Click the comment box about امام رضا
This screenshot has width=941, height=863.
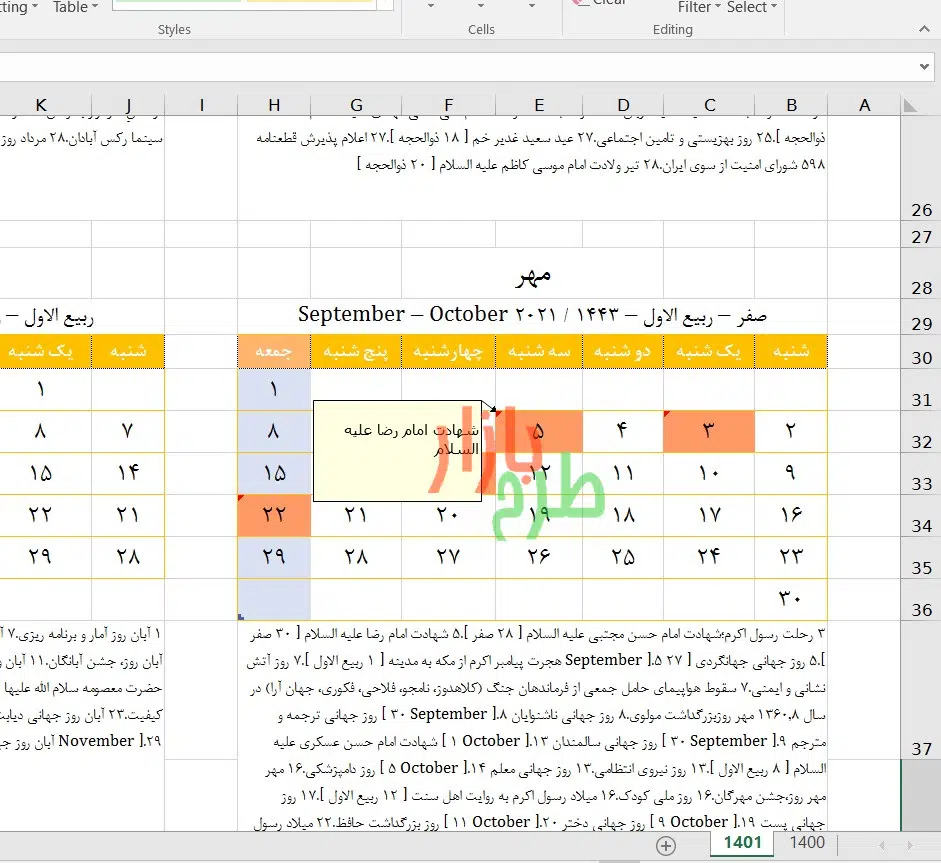click(x=397, y=450)
